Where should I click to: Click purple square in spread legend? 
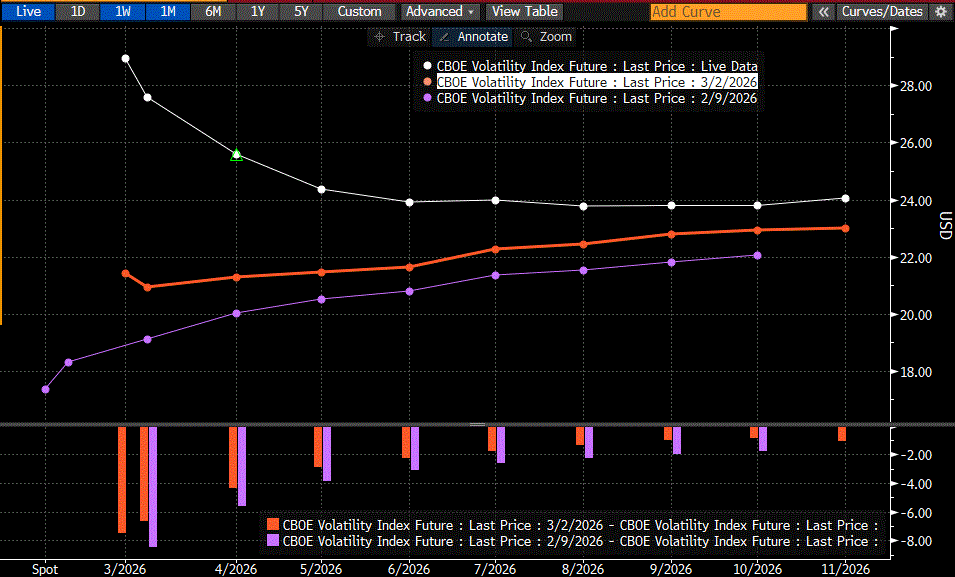pos(273,541)
